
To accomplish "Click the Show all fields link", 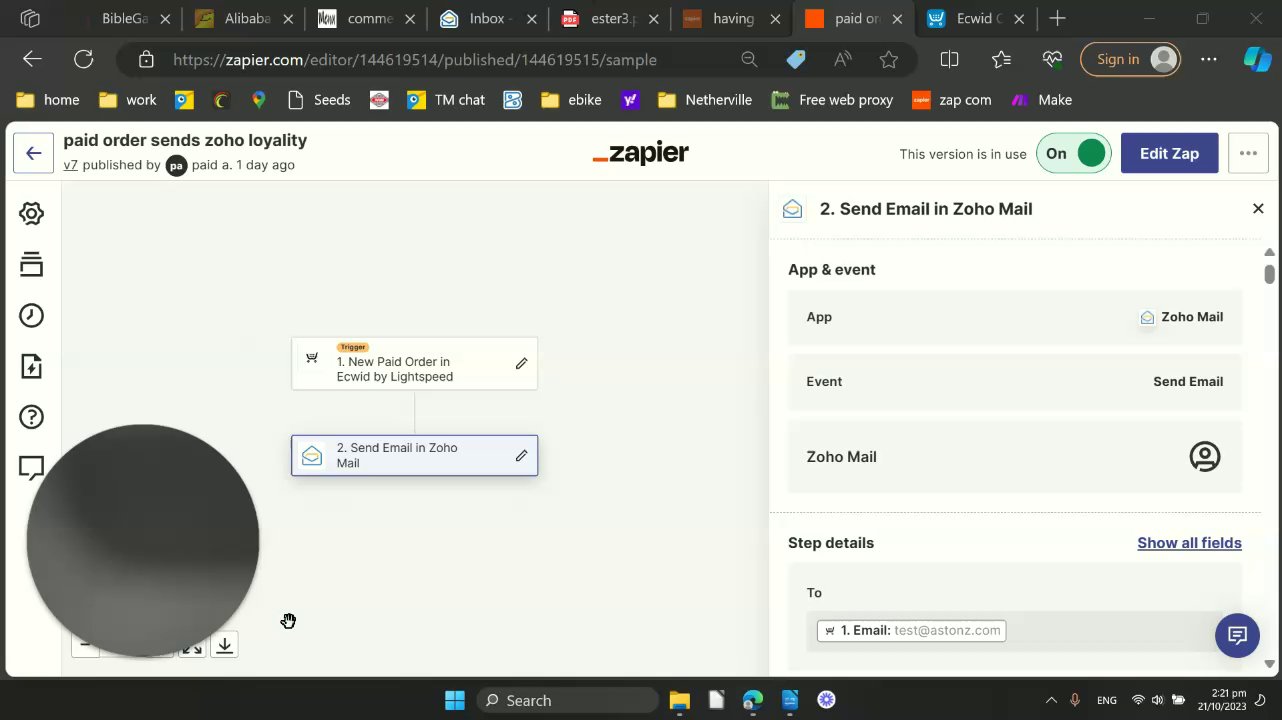I will 1189,543.
